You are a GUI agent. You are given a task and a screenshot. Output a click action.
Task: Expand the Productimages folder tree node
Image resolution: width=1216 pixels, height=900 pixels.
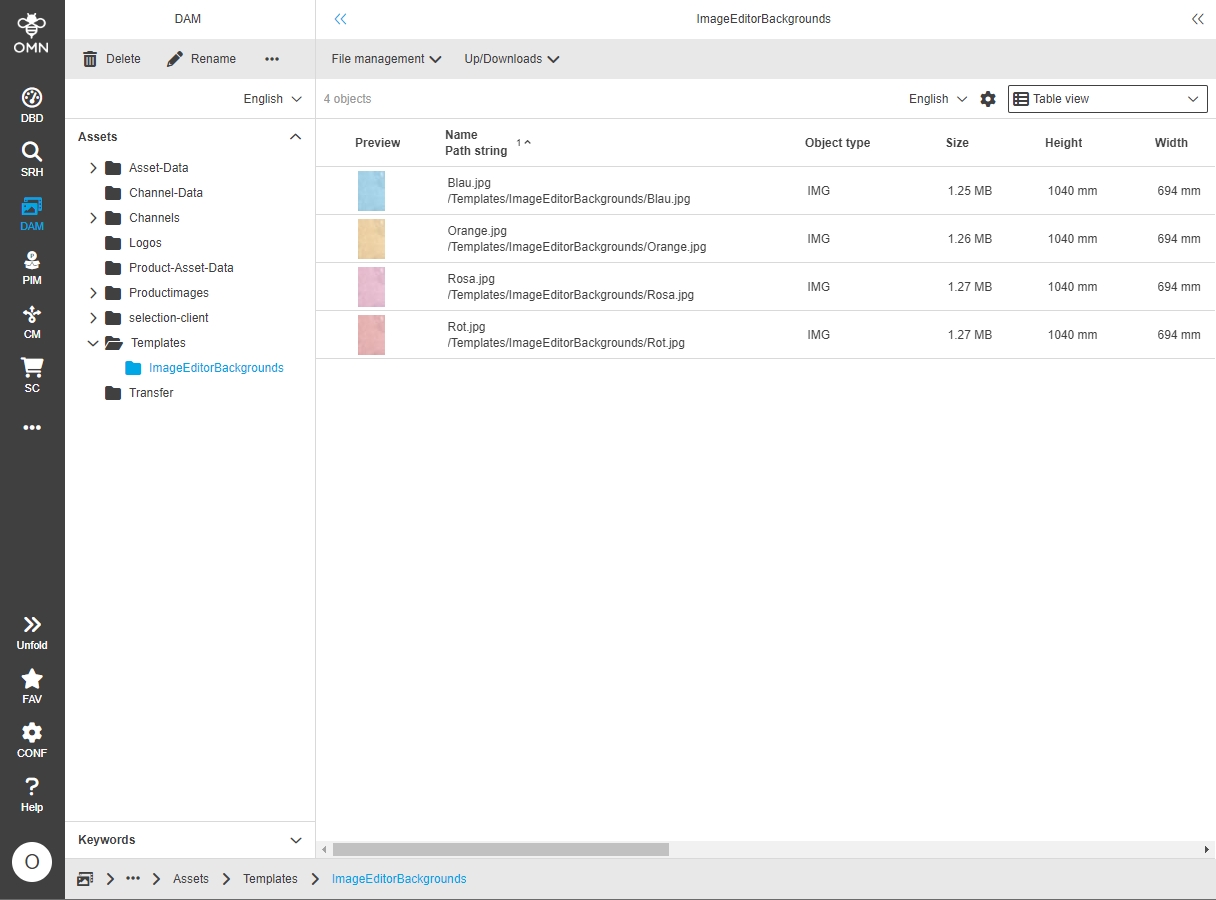[93, 293]
